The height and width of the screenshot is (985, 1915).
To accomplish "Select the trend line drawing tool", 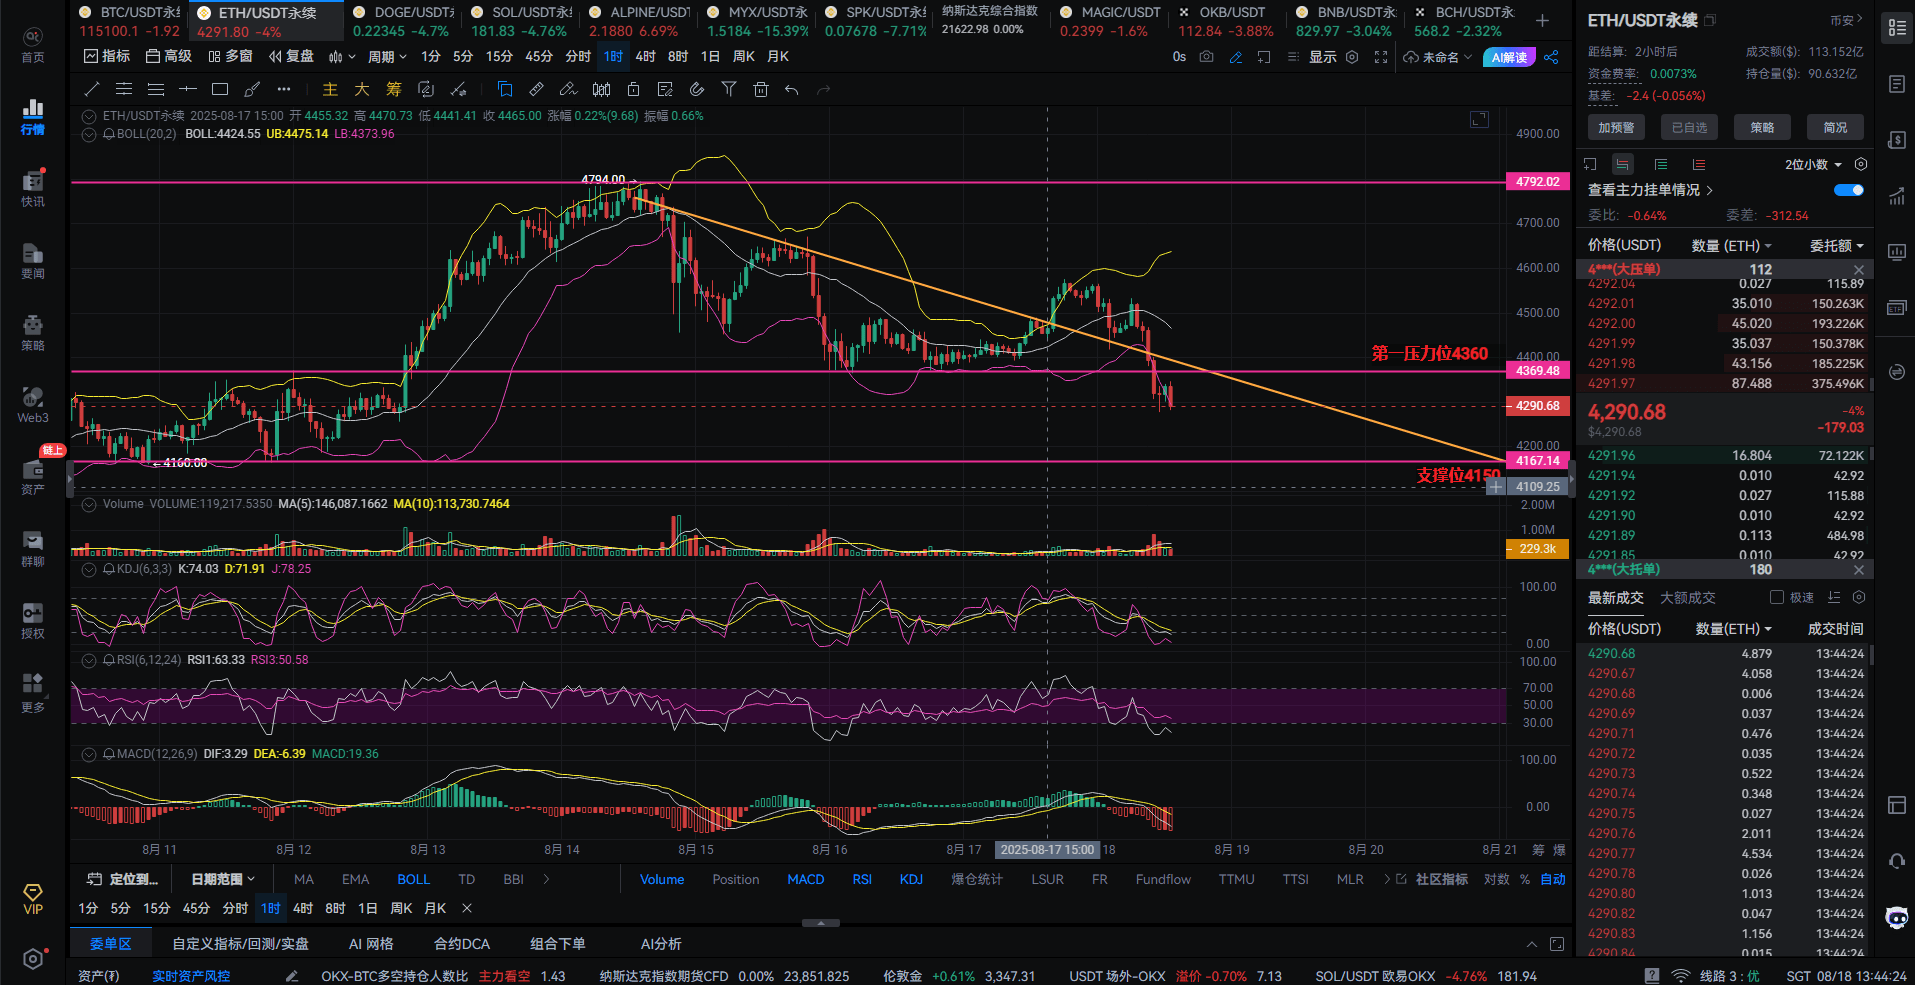I will (92, 89).
